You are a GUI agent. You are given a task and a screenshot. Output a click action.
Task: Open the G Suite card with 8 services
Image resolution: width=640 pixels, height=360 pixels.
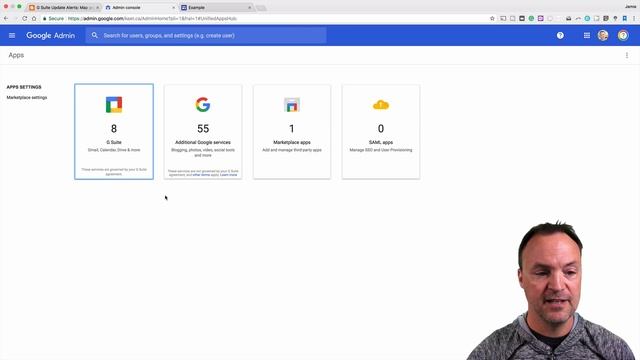coord(114,131)
